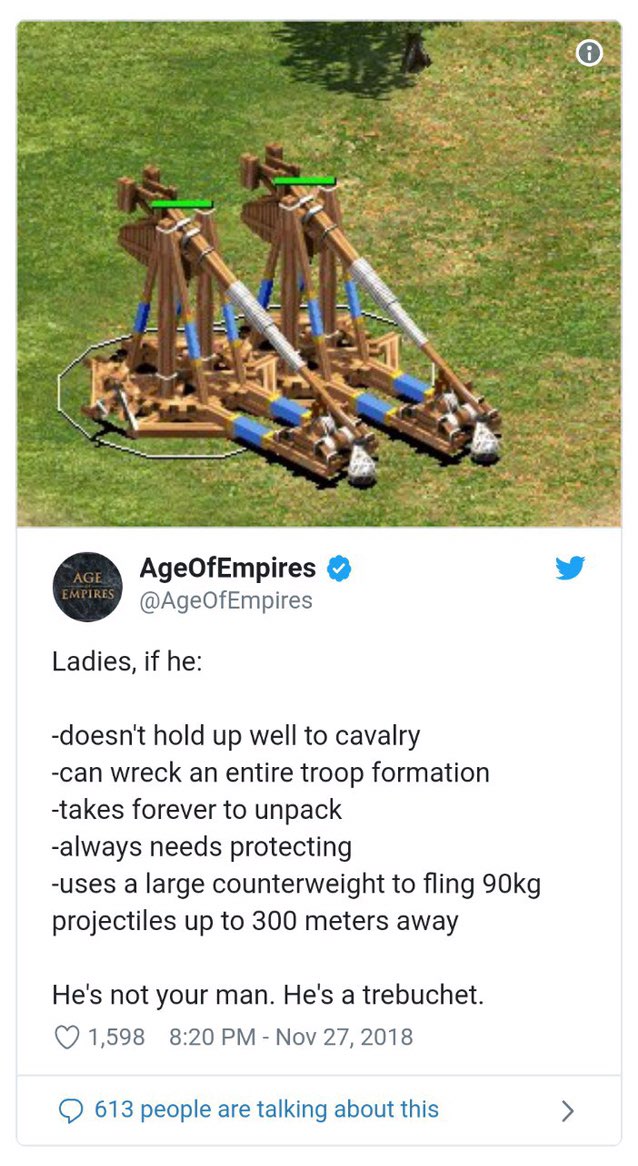Click the info icon on the image
This screenshot has height=1166, width=638.
coord(589,53)
